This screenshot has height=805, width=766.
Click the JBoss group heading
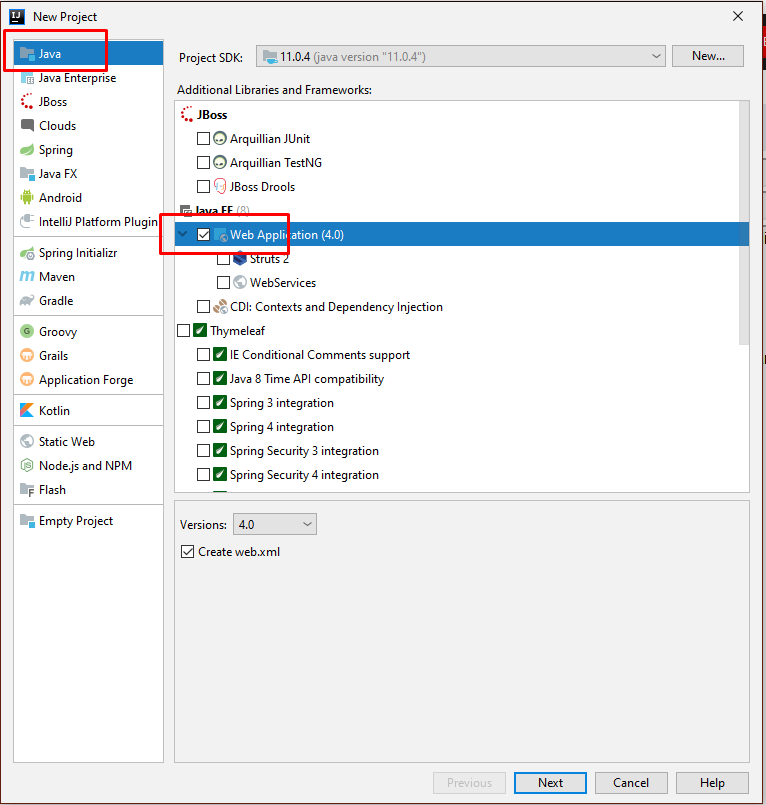[x=212, y=114]
